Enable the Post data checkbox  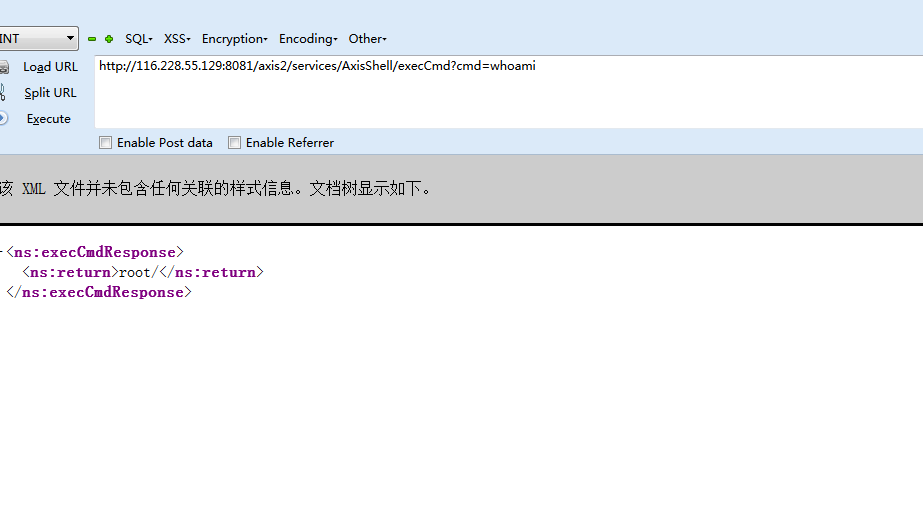tap(105, 142)
